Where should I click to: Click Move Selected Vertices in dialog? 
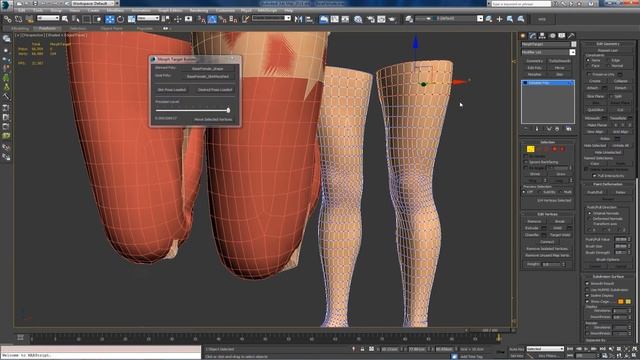[x=213, y=119]
